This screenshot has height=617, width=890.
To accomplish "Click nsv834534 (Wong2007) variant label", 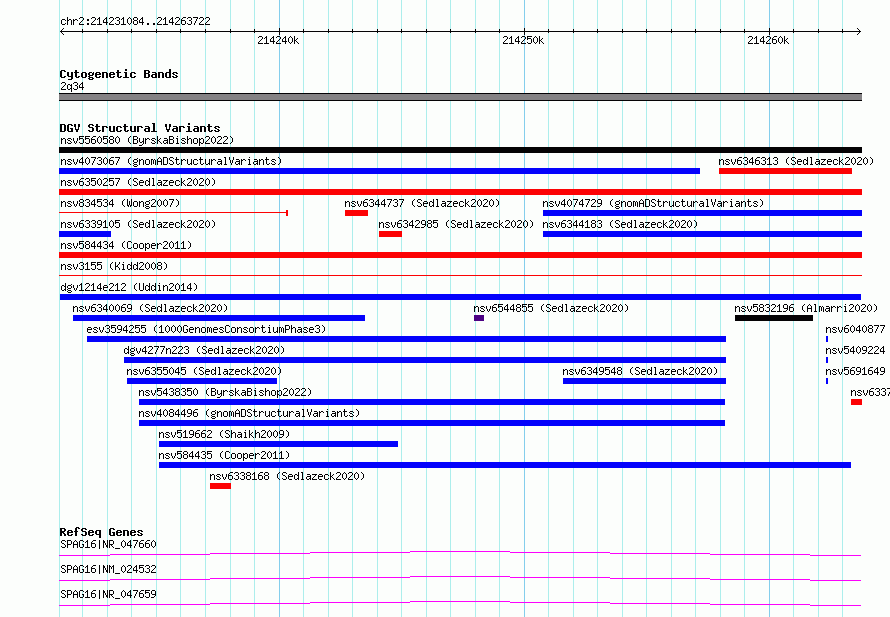I will [x=120, y=203].
